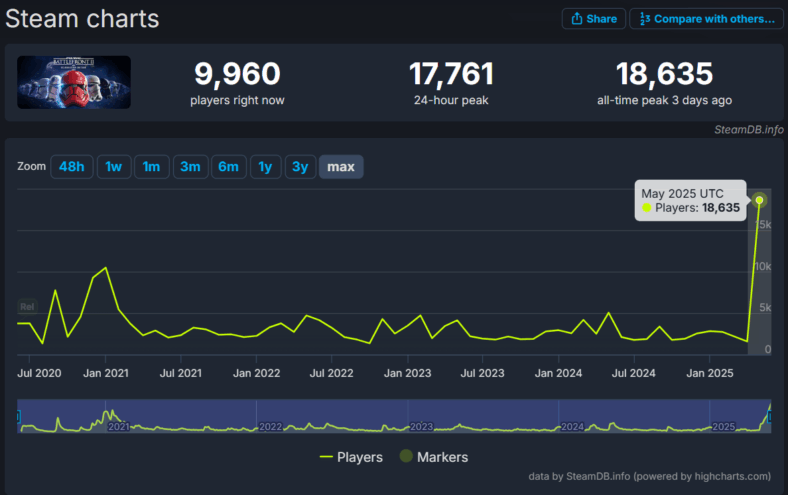Image resolution: width=788 pixels, height=495 pixels.
Task: Toggle the Players series in legend
Action: pyautogui.click(x=351, y=457)
